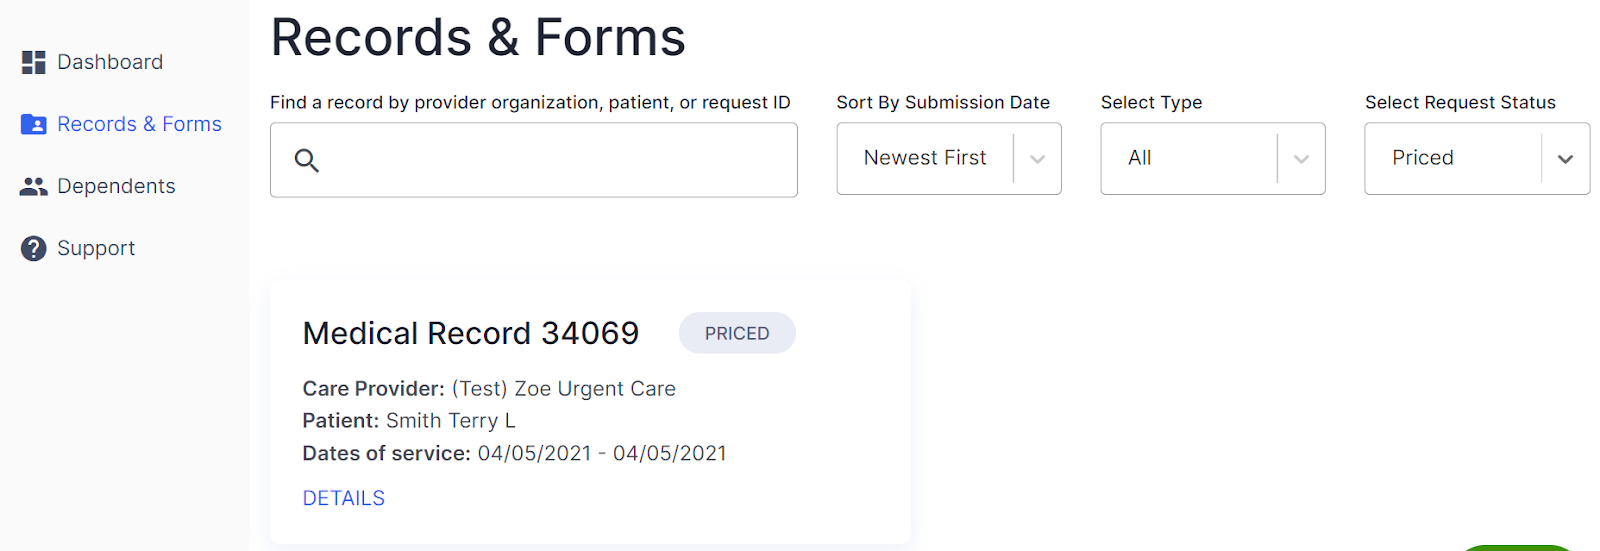Click the PRICED status badge
The width and height of the screenshot is (1600, 551).
737,333
